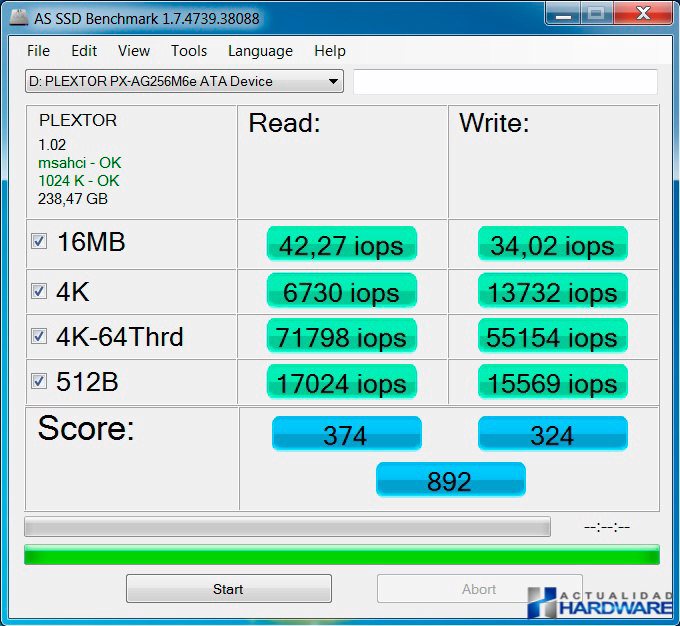The width and height of the screenshot is (680, 626).
Task: Select the 374 read score value
Action: pos(346,435)
